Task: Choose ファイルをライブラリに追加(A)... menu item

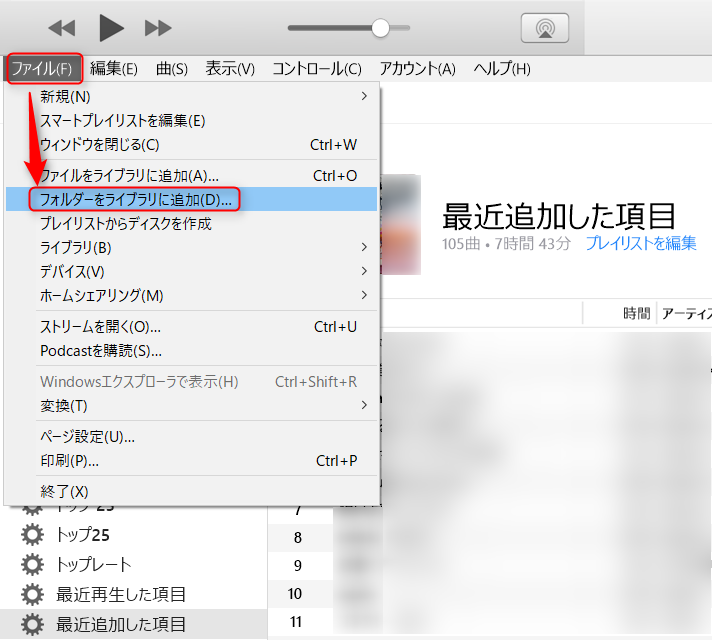Action: point(129,175)
